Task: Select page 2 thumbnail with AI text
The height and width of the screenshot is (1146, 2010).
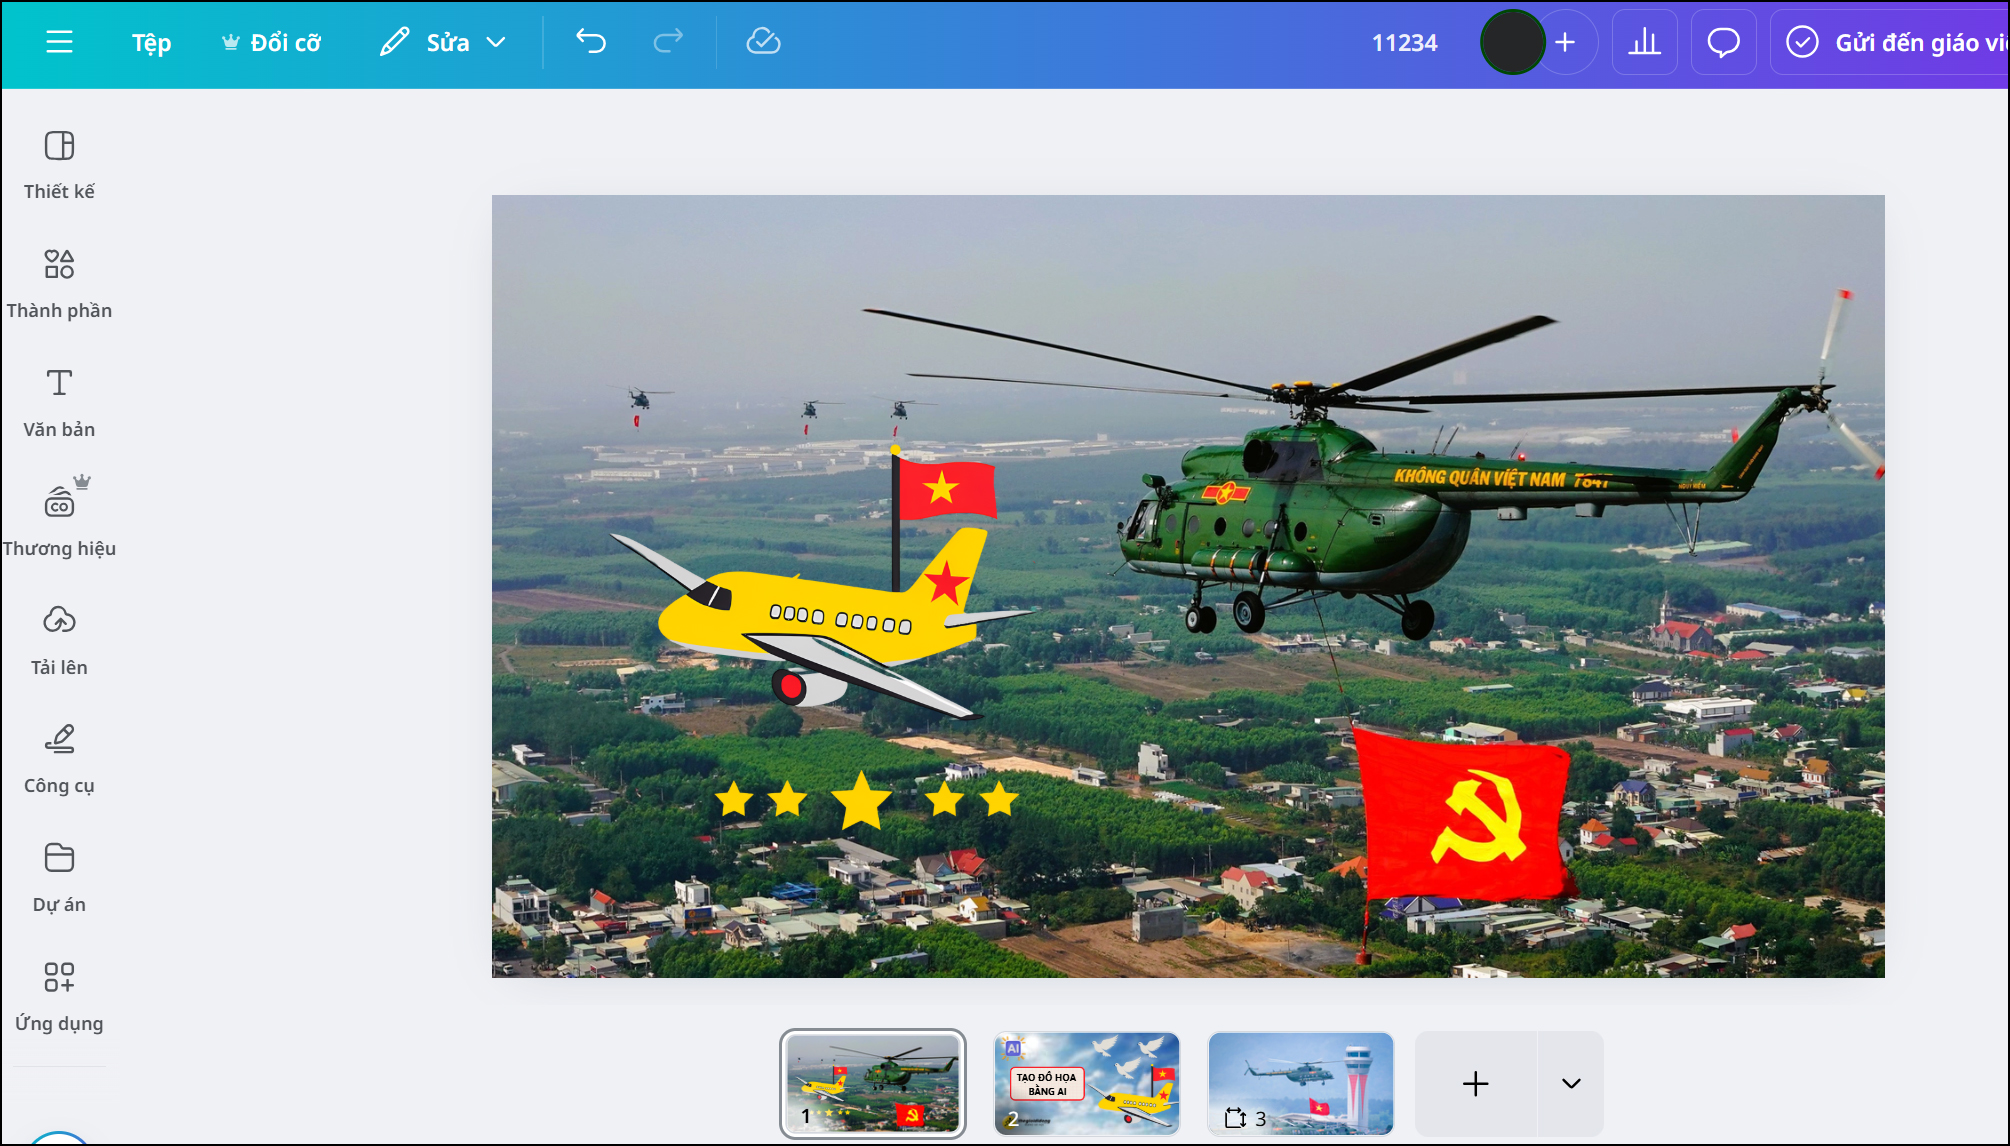Action: coord(1087,1084)
